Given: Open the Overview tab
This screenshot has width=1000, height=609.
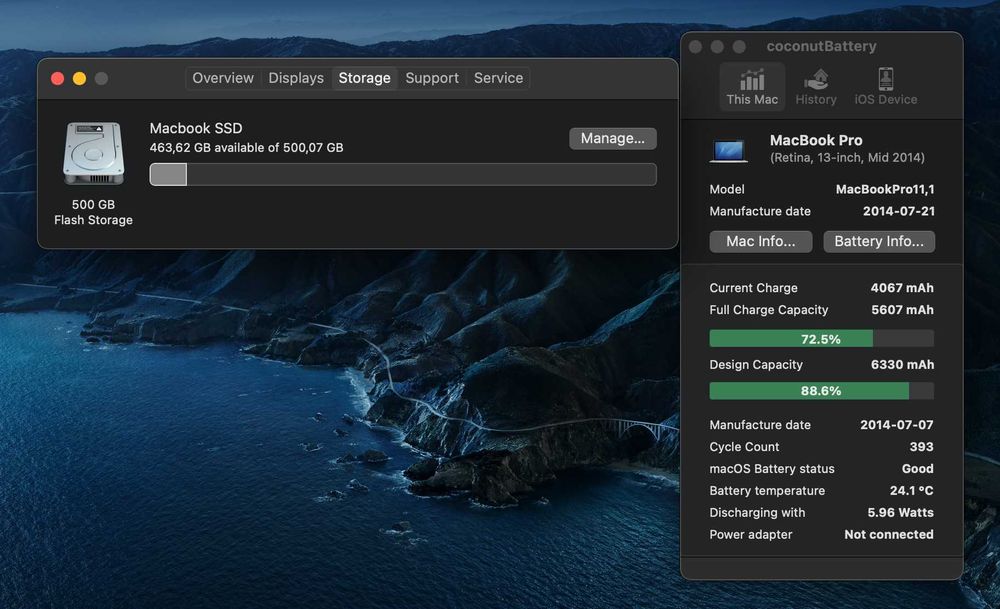Looking at the screenshot, I should coord(223,78).
